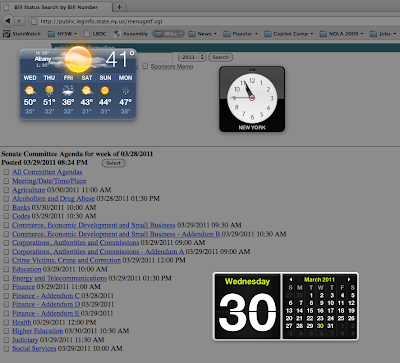The height and width of the screenshot is (363, 400).
Task: Open the LBDC bookmark
Action: [x=95, y=34]
